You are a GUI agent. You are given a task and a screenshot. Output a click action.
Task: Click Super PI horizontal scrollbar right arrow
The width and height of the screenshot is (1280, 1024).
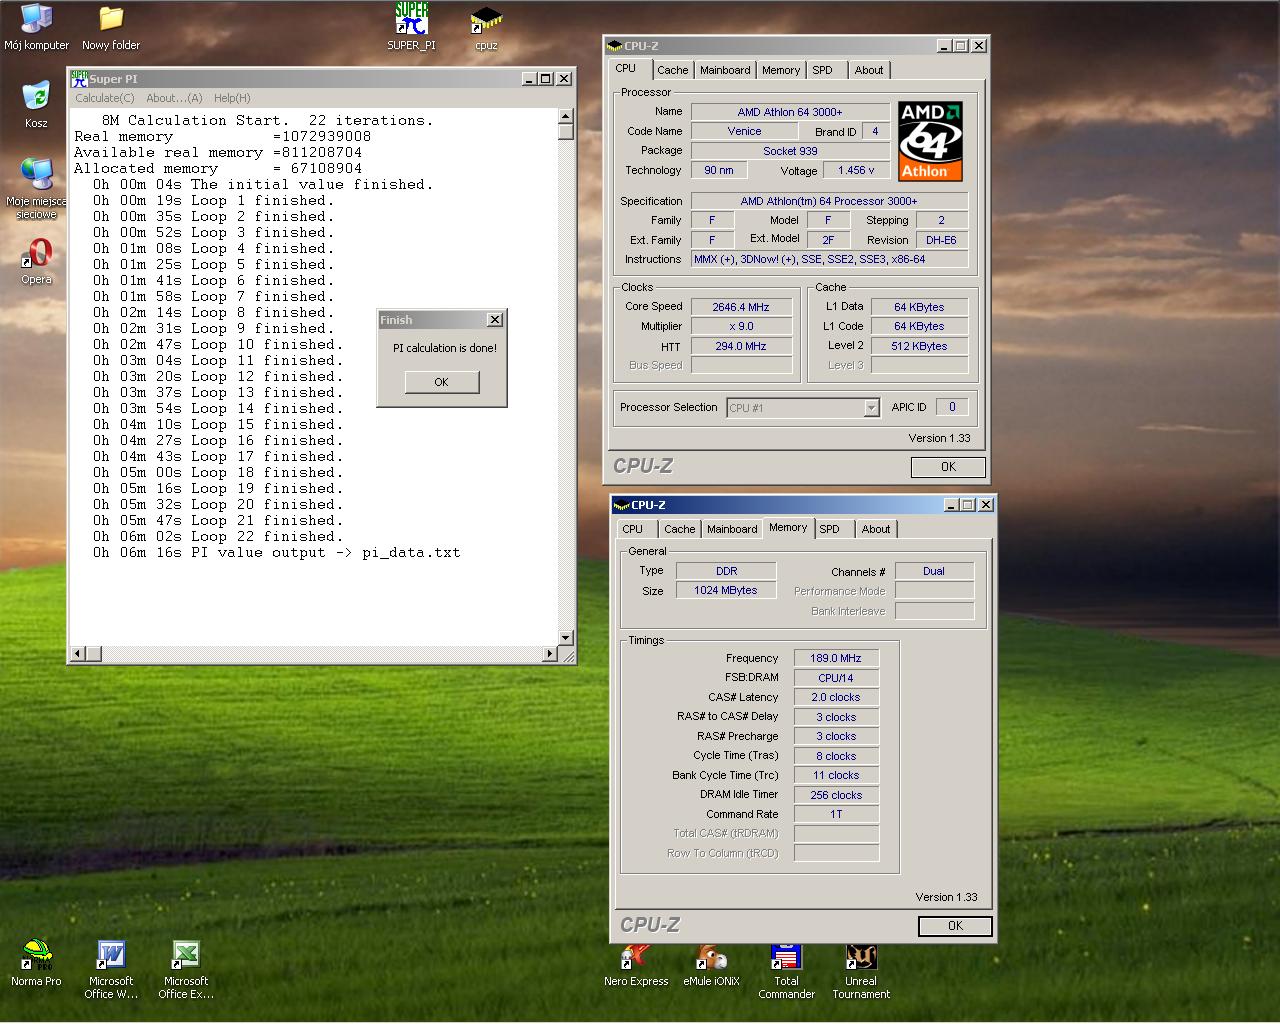(549, 654)
